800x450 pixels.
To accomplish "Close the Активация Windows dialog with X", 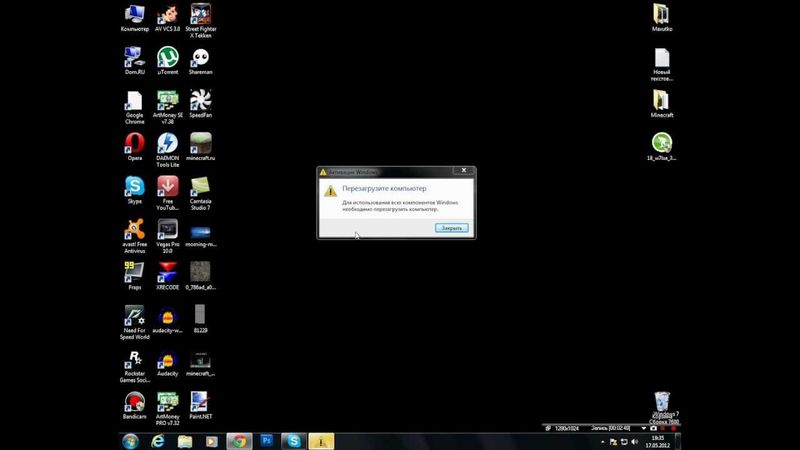I will [x=463, y=170].
